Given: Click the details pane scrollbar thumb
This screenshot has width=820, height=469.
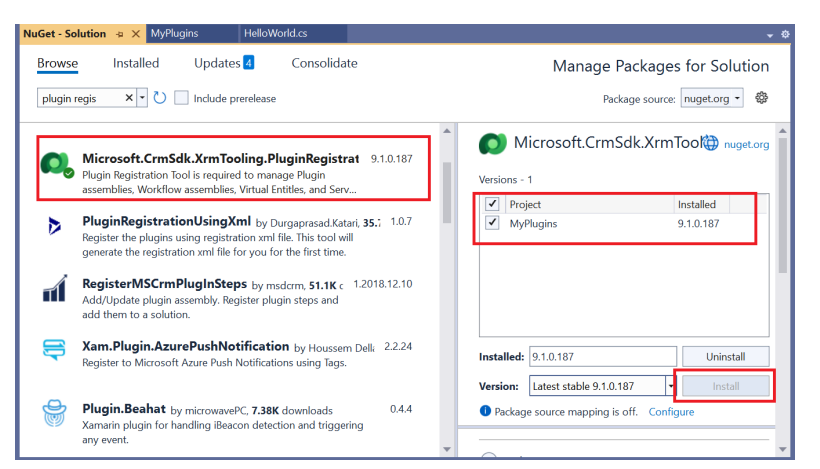Looking at the screenshot, I should pos(782,205).
